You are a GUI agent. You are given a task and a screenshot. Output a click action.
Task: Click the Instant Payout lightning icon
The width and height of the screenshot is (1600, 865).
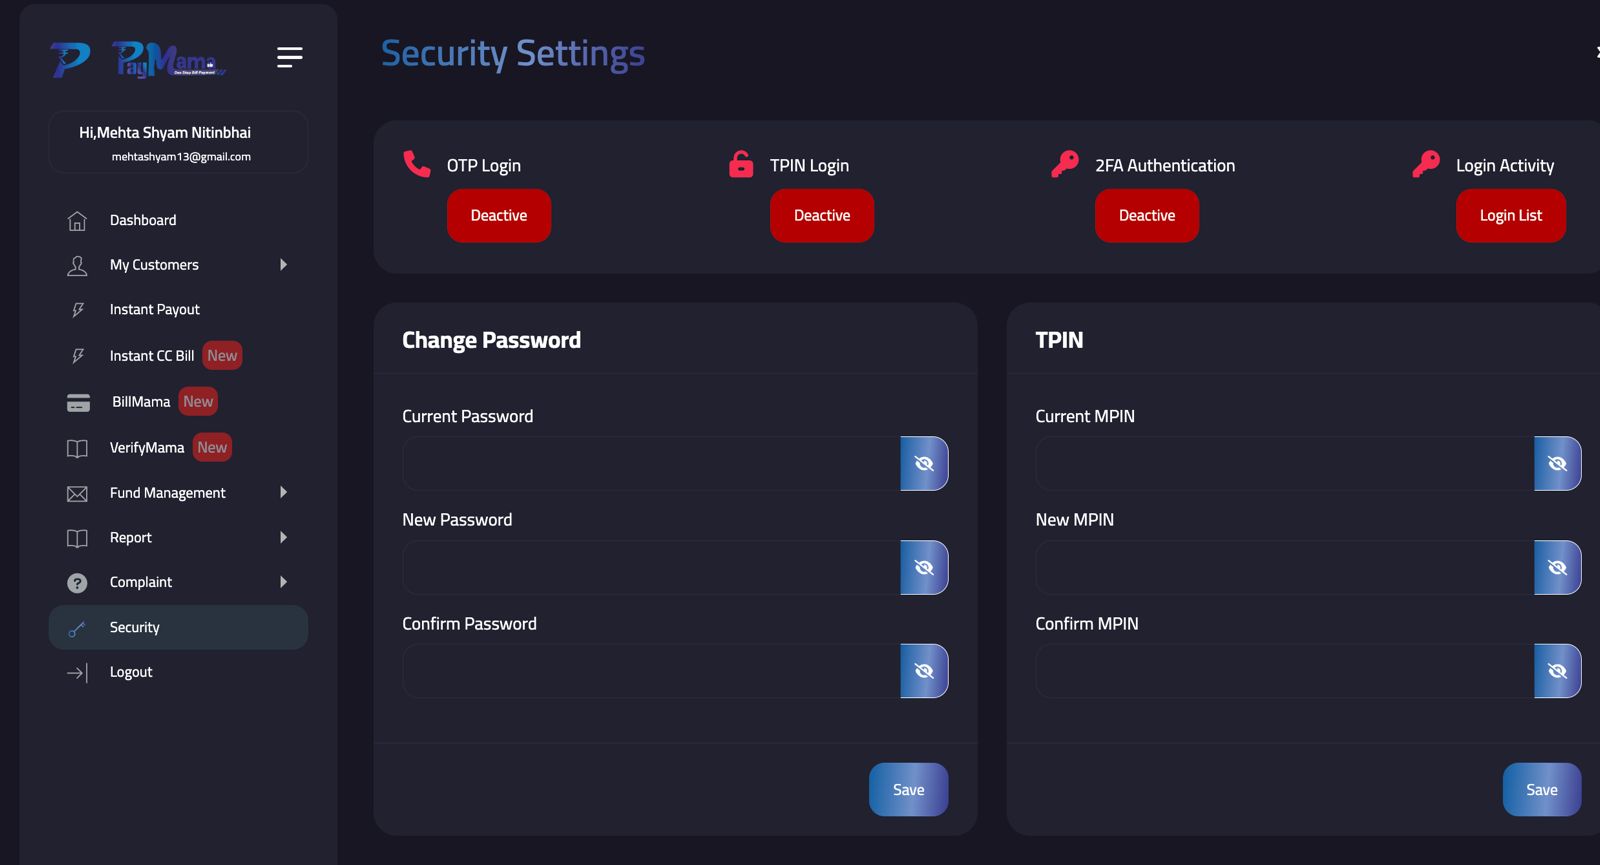[x=78, y=310]
